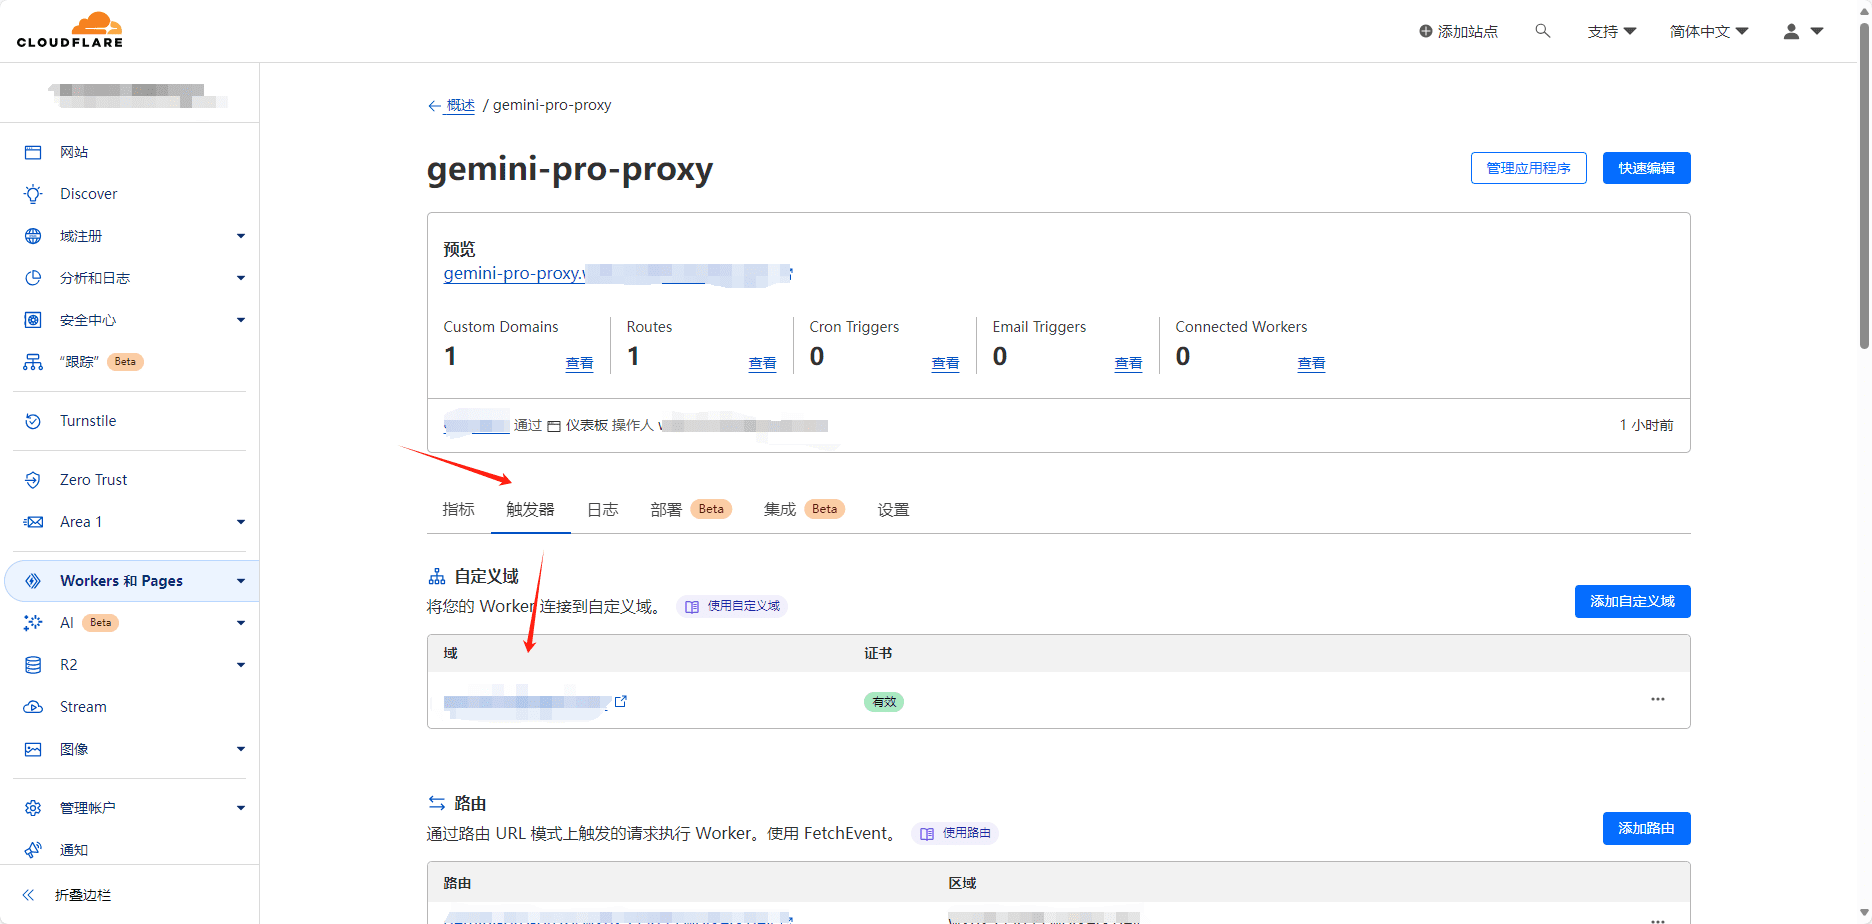Click the 有效 certificate status badge
Screen dimensions: 1872x924
click(x=884, y=702)
